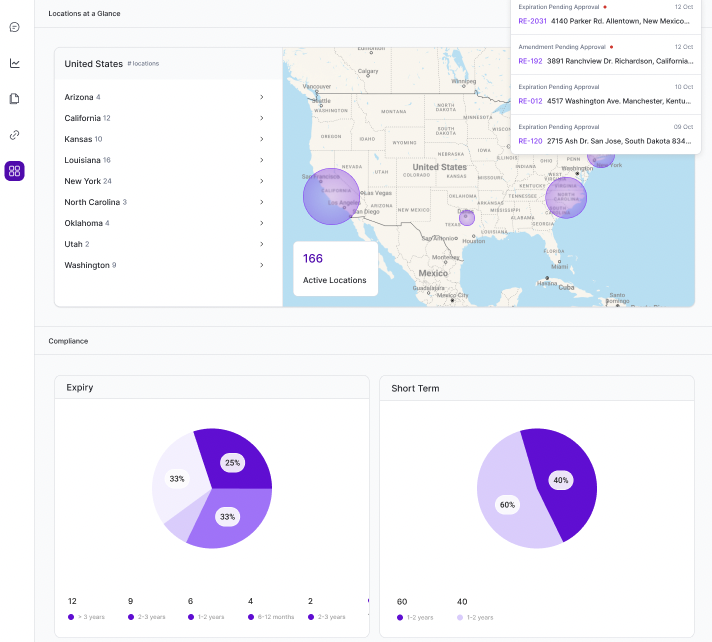Click the chain link sidebar icon
Image resolution: width=712 pixels, height=642 pixels.
click(14, 135)
